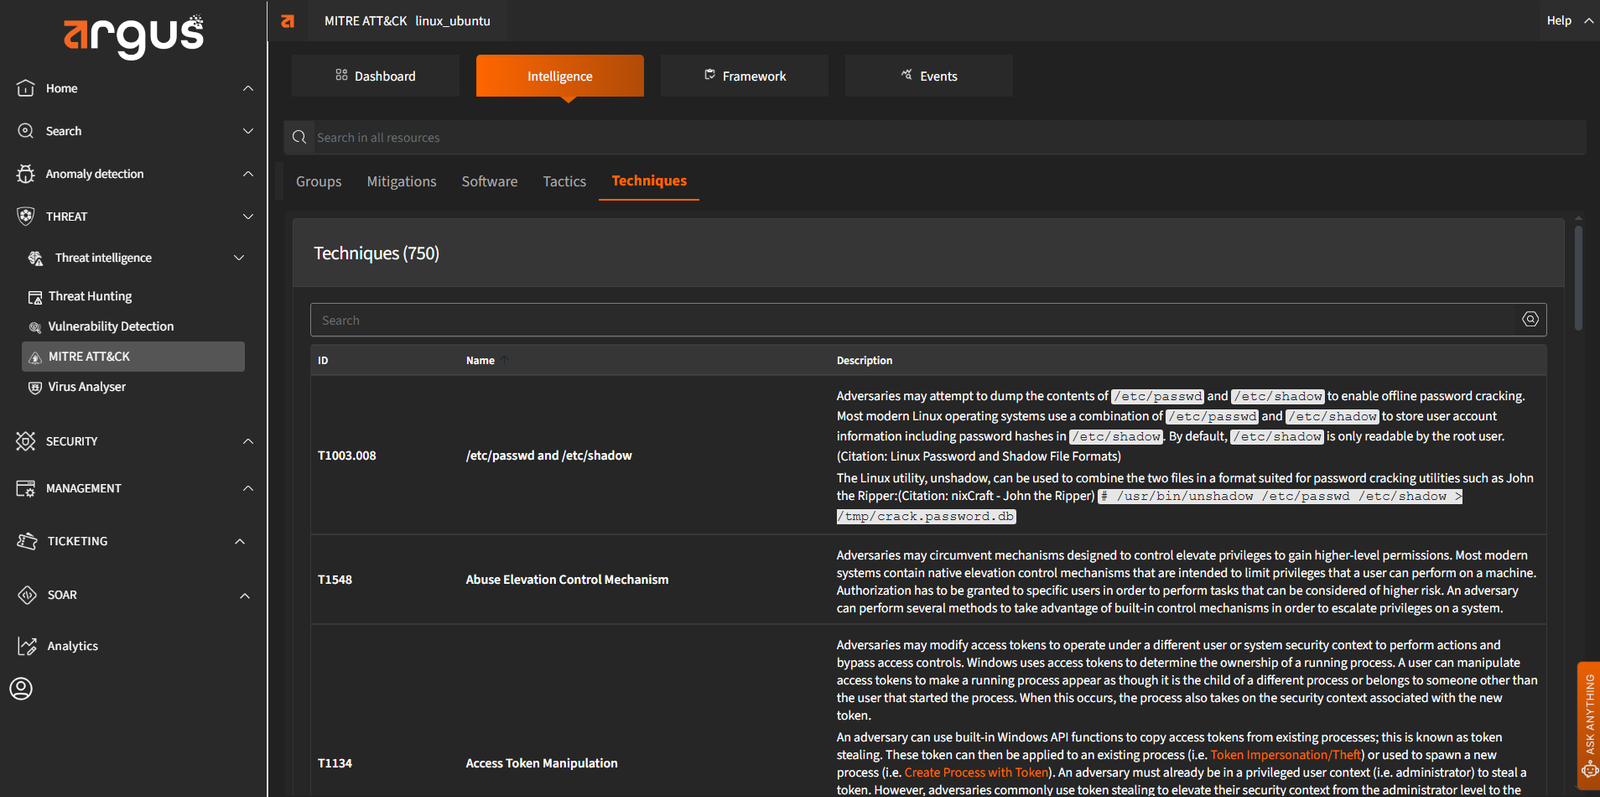Collapse the Threat intelligence submenu
This screenshot has height=797, width=1600.
(239, 258)
